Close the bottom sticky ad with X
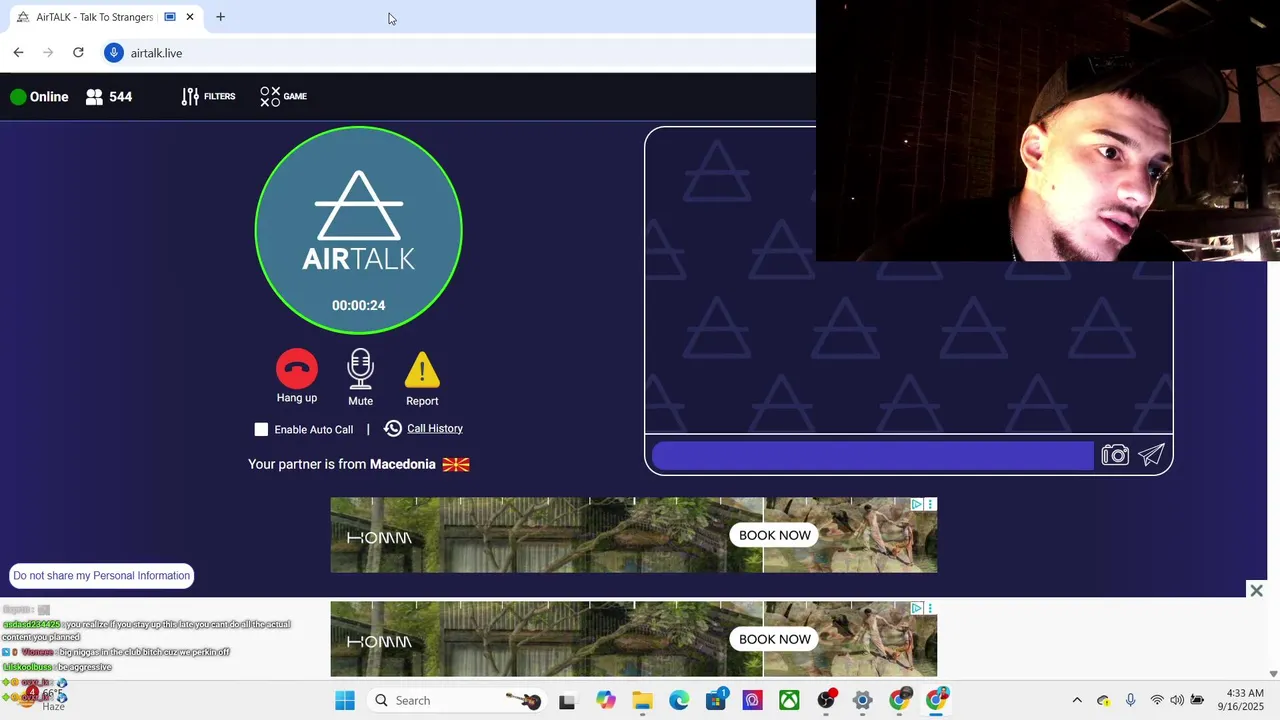The width and height of the screenshot is (1280, 720). click(1256, 591)
